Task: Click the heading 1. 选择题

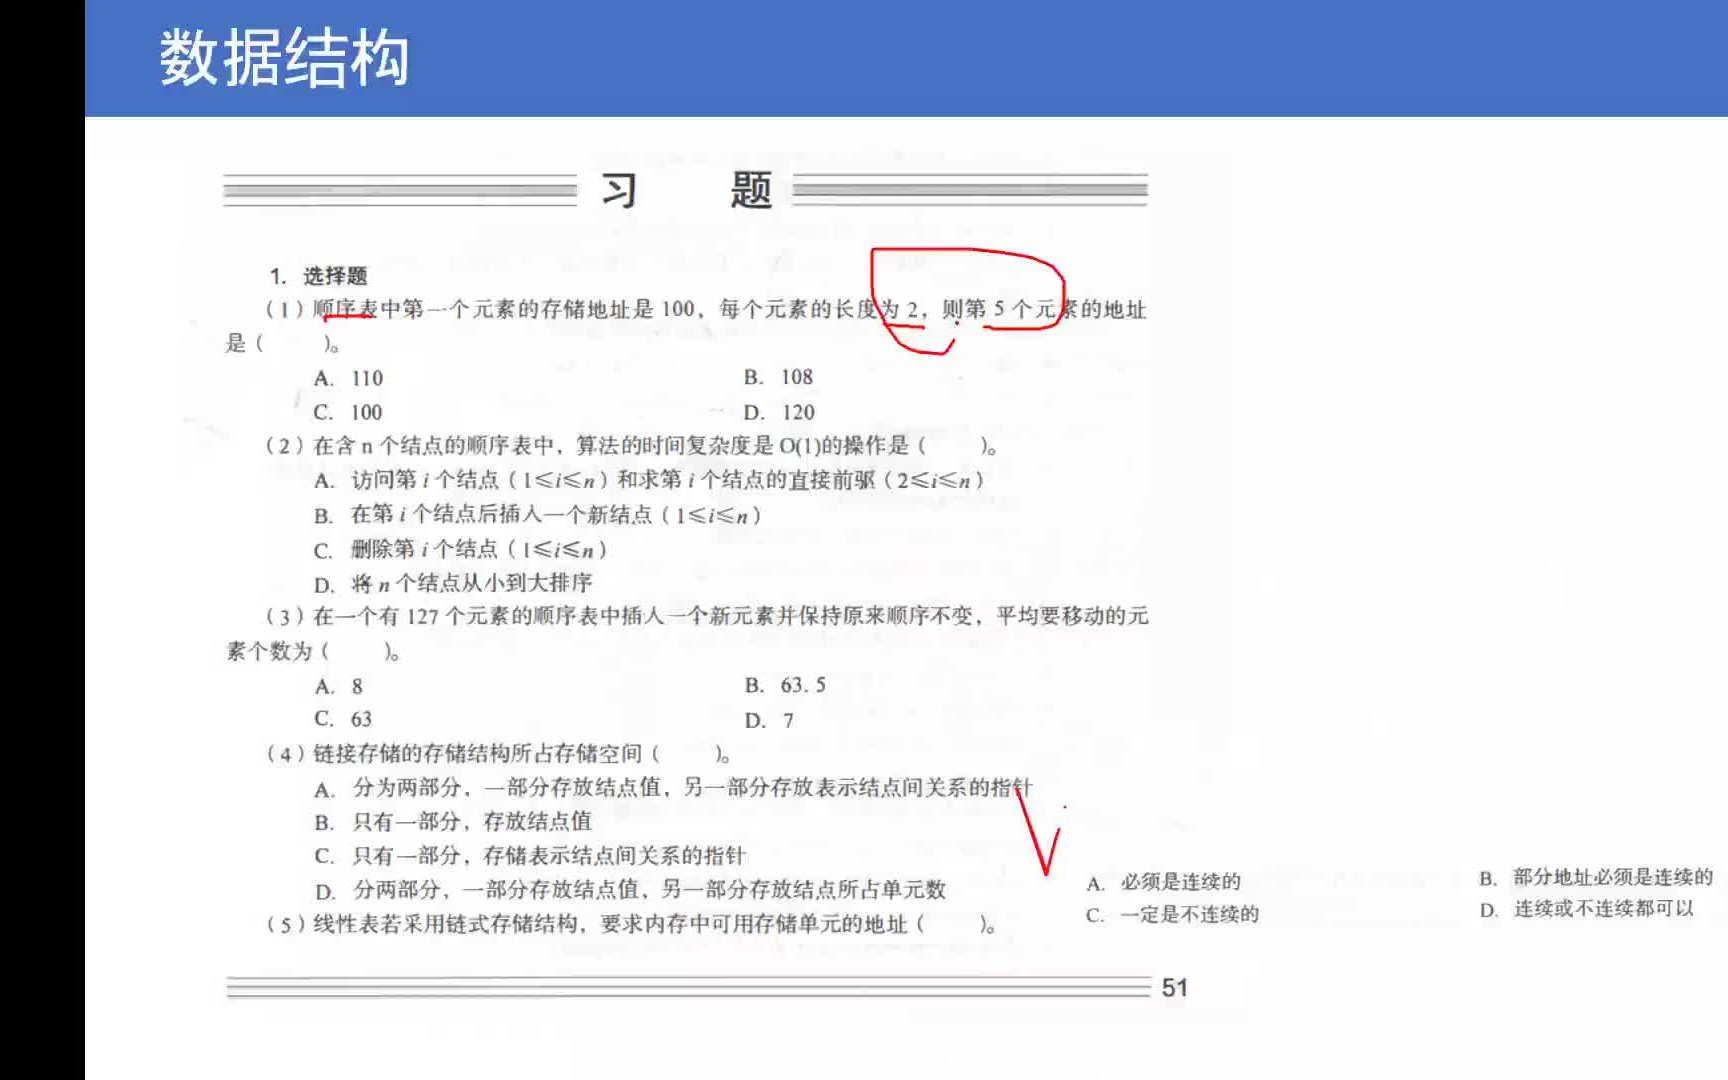Action: (318, 276)
